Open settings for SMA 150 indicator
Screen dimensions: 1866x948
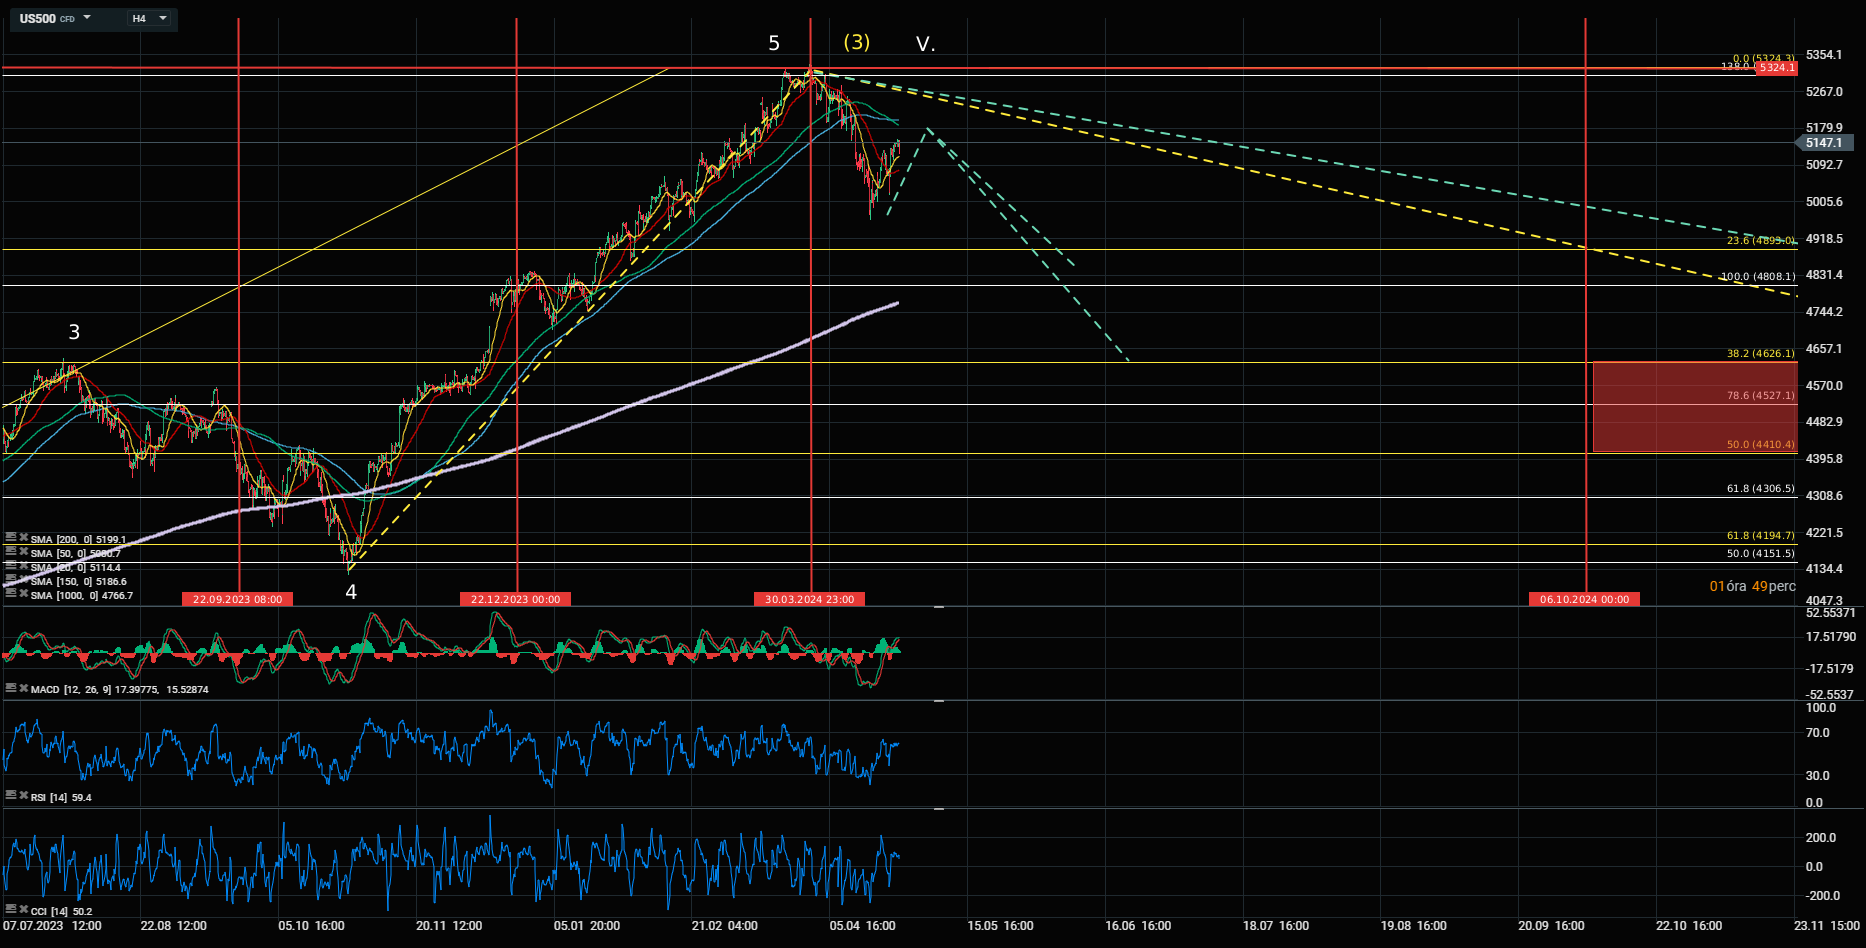11,580
